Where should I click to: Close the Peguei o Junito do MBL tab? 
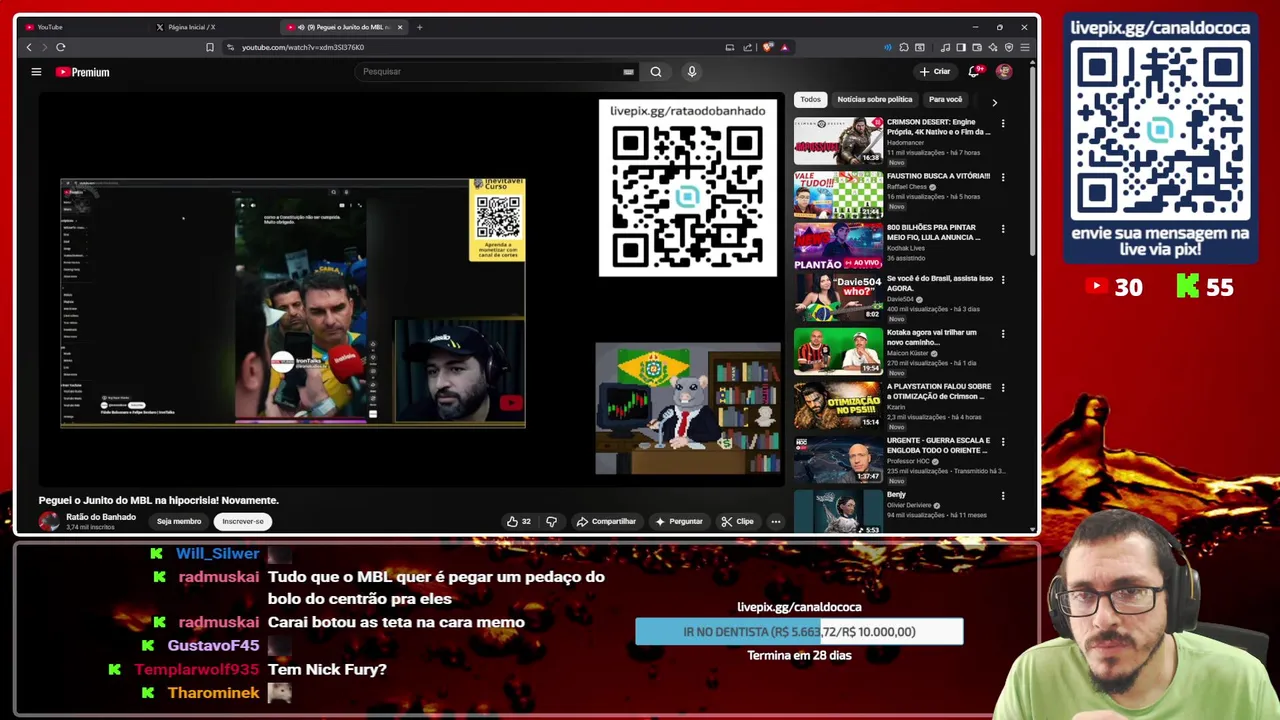point(402,27)
